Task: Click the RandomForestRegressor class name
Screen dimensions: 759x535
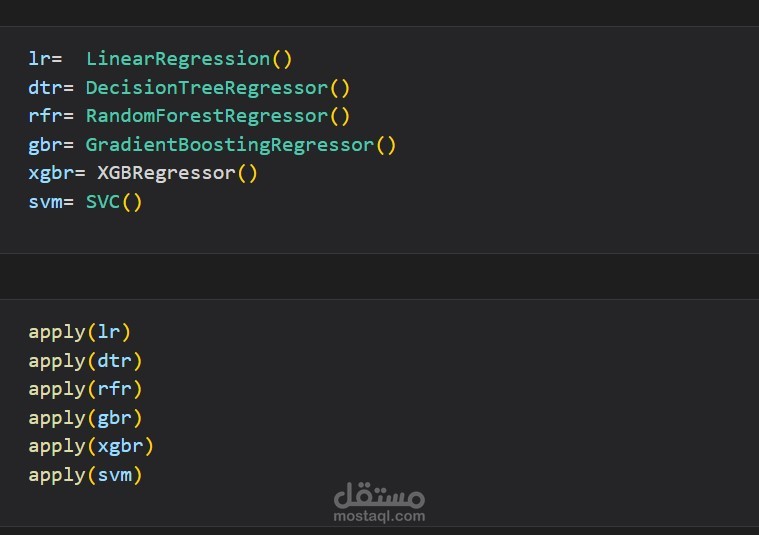Action: (206, 116)
